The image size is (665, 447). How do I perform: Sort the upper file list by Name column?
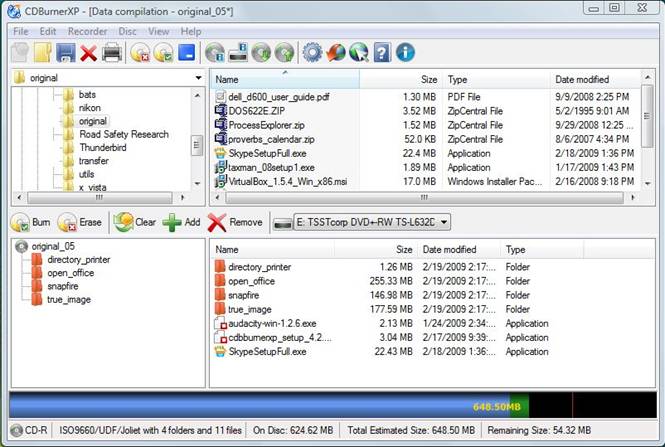[x=285, y=79]
